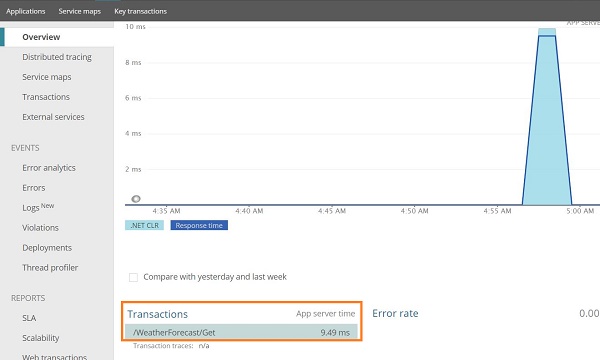Screen dimensions: 600x360
Task: Click the Error rate heading
Action: [x=395, y=313]
